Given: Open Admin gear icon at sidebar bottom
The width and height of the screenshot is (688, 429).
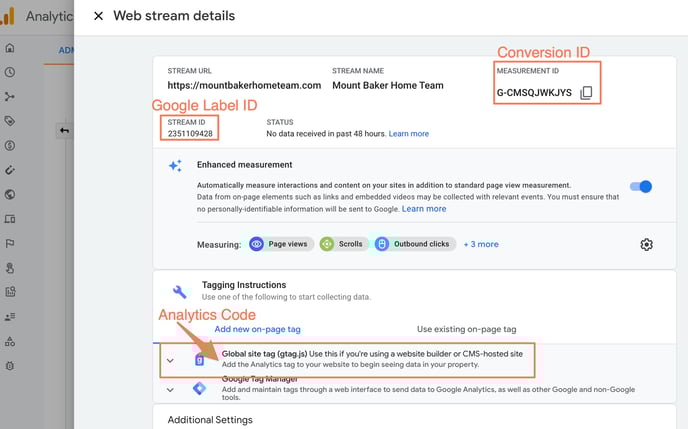Looking at the screenshot, I should point(9,365).
